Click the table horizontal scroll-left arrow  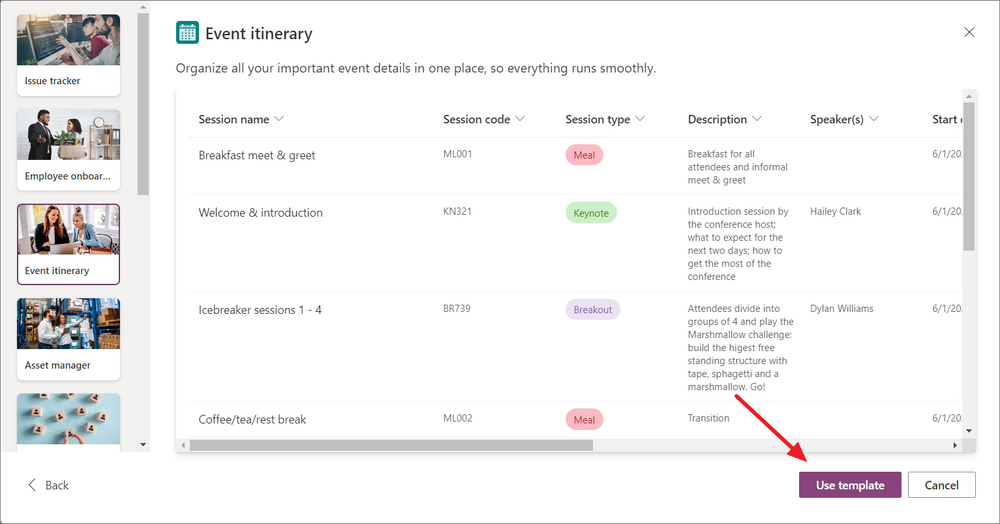tap(183, 445)
